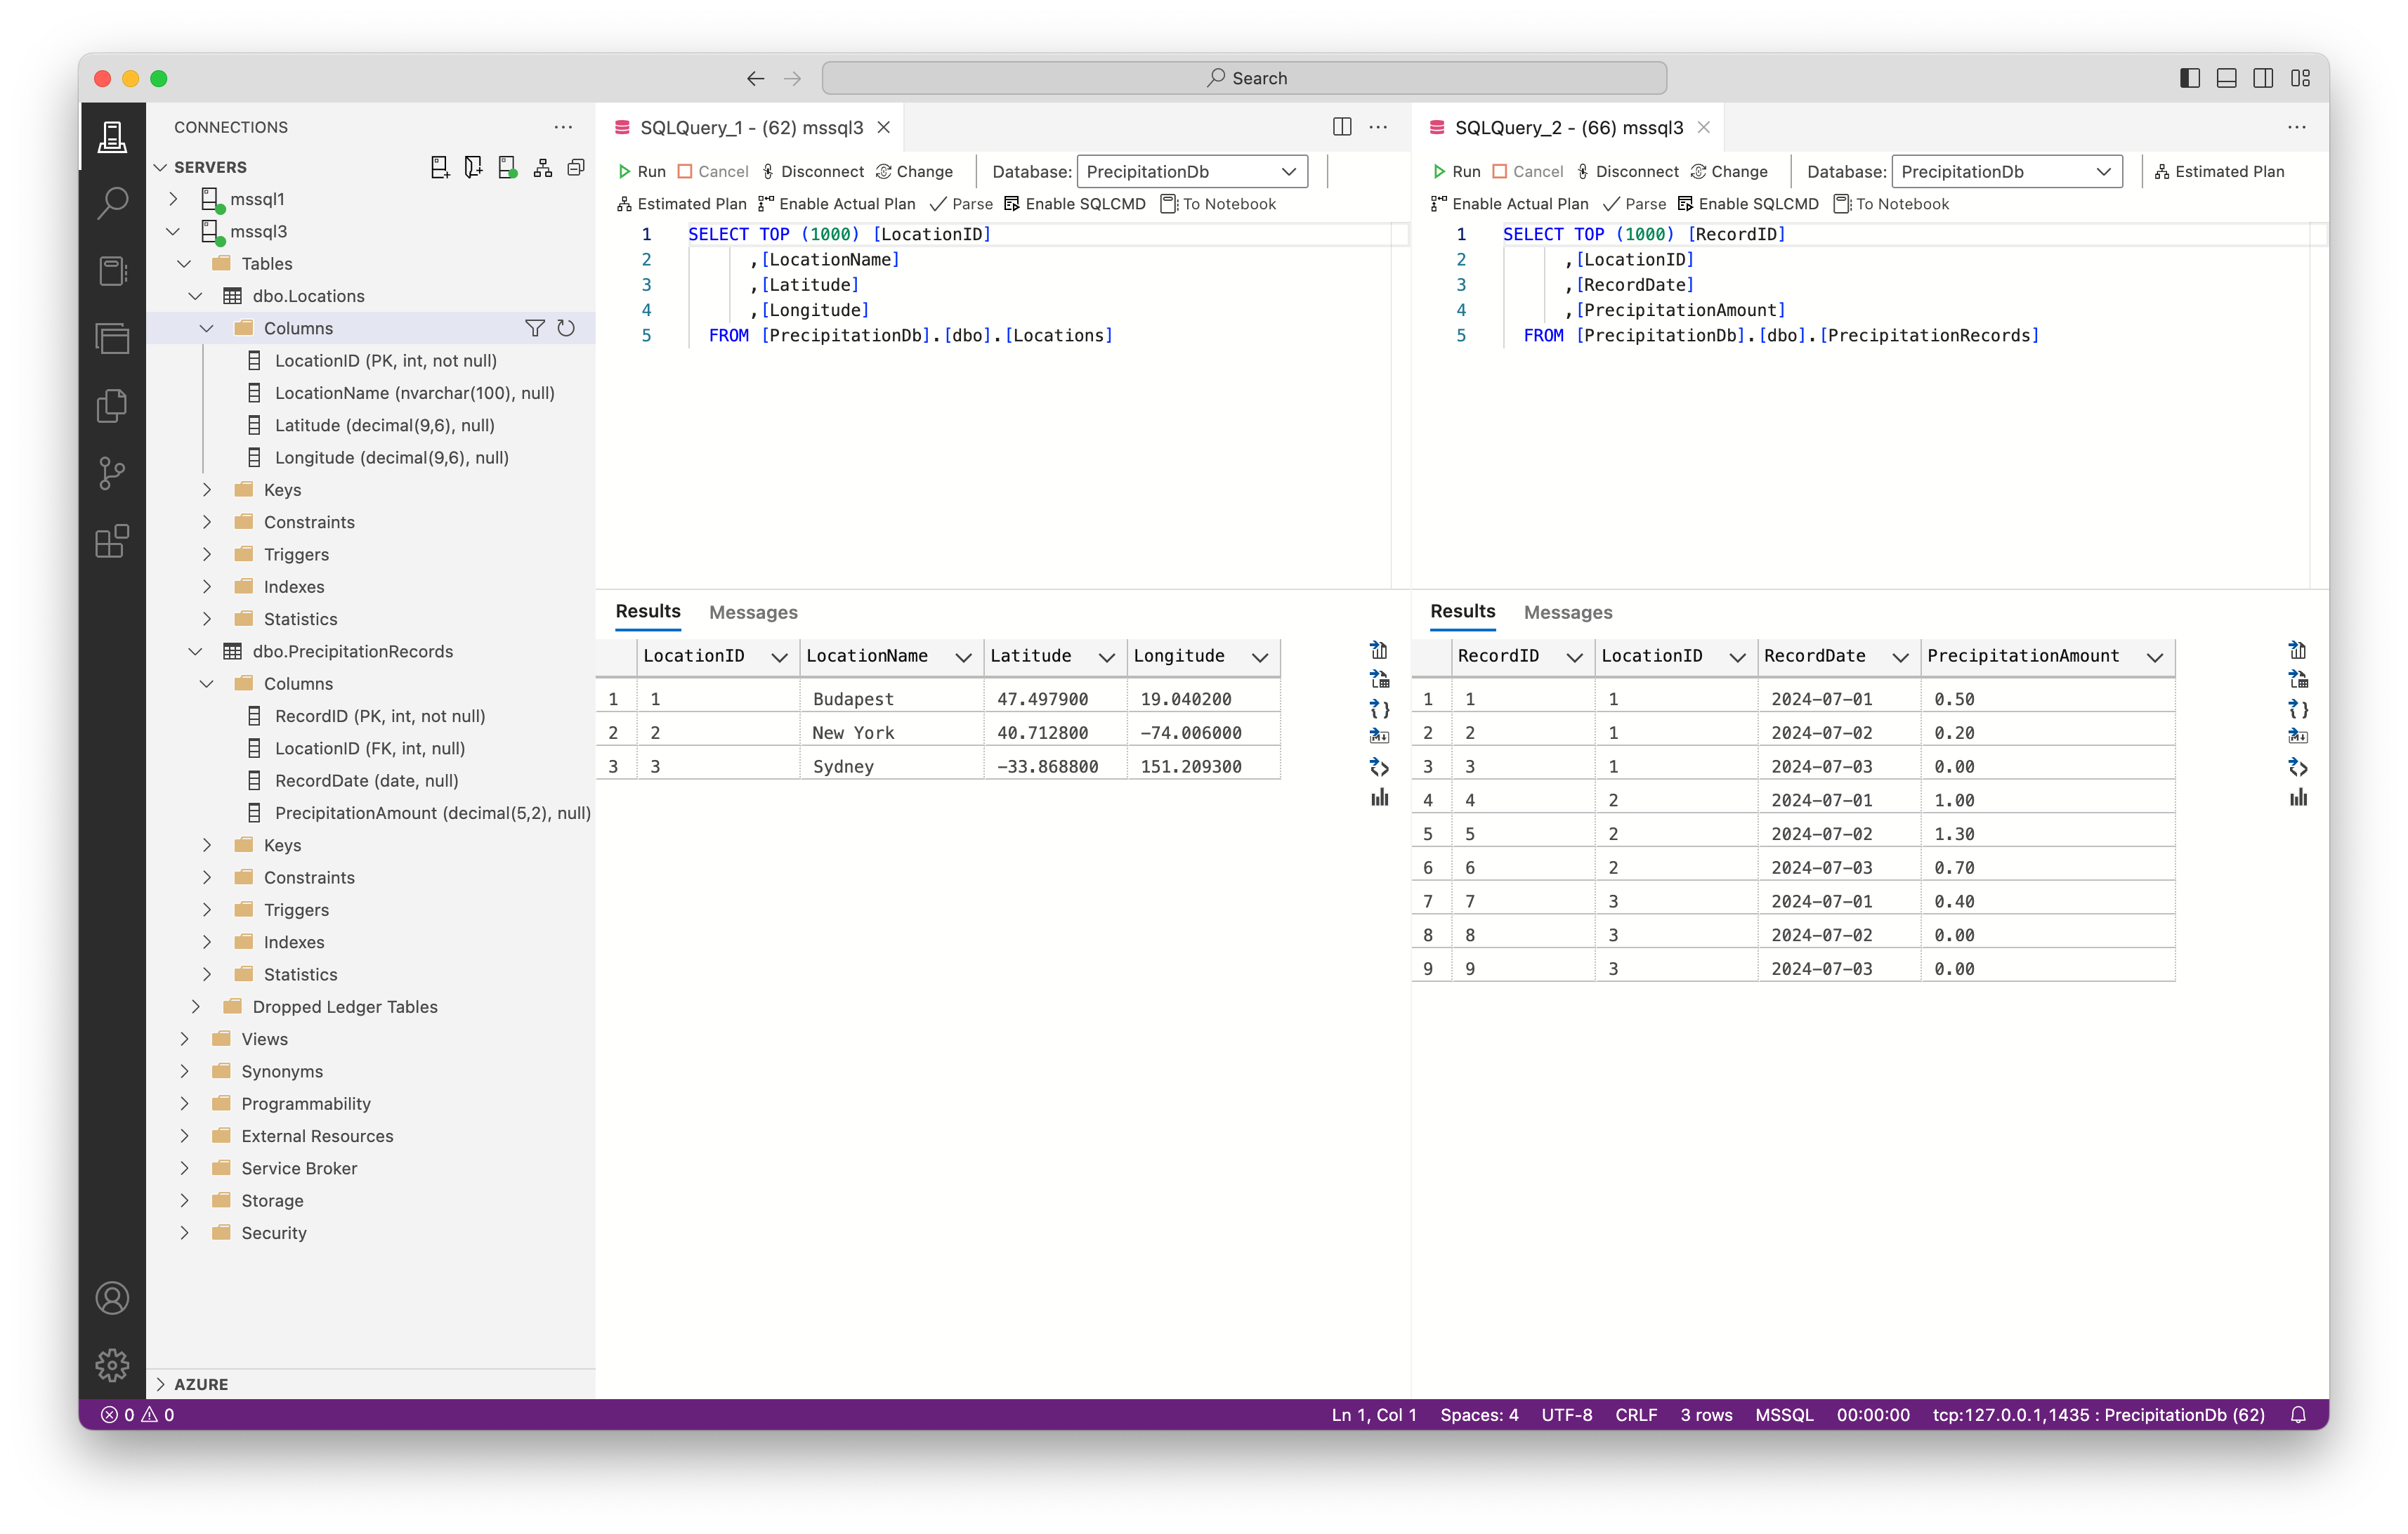Go back with the navigation arrow
The width and height of the screenshot is (2408, 1534).
(x=756, y=78)
